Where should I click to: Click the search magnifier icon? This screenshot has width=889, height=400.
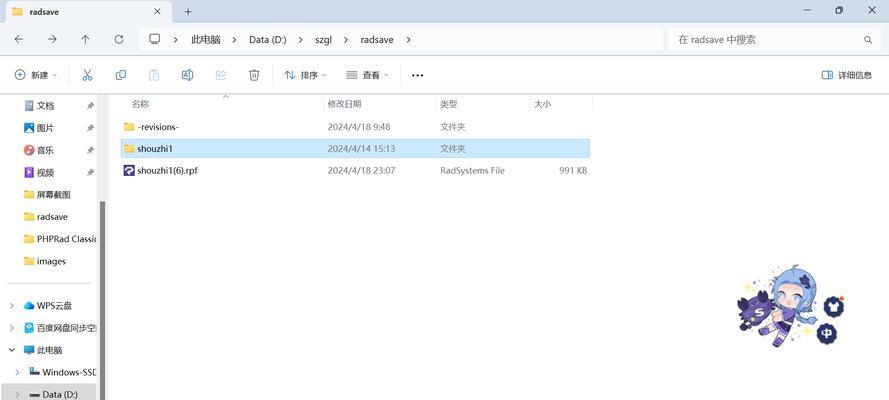click(x=867, y=40)
